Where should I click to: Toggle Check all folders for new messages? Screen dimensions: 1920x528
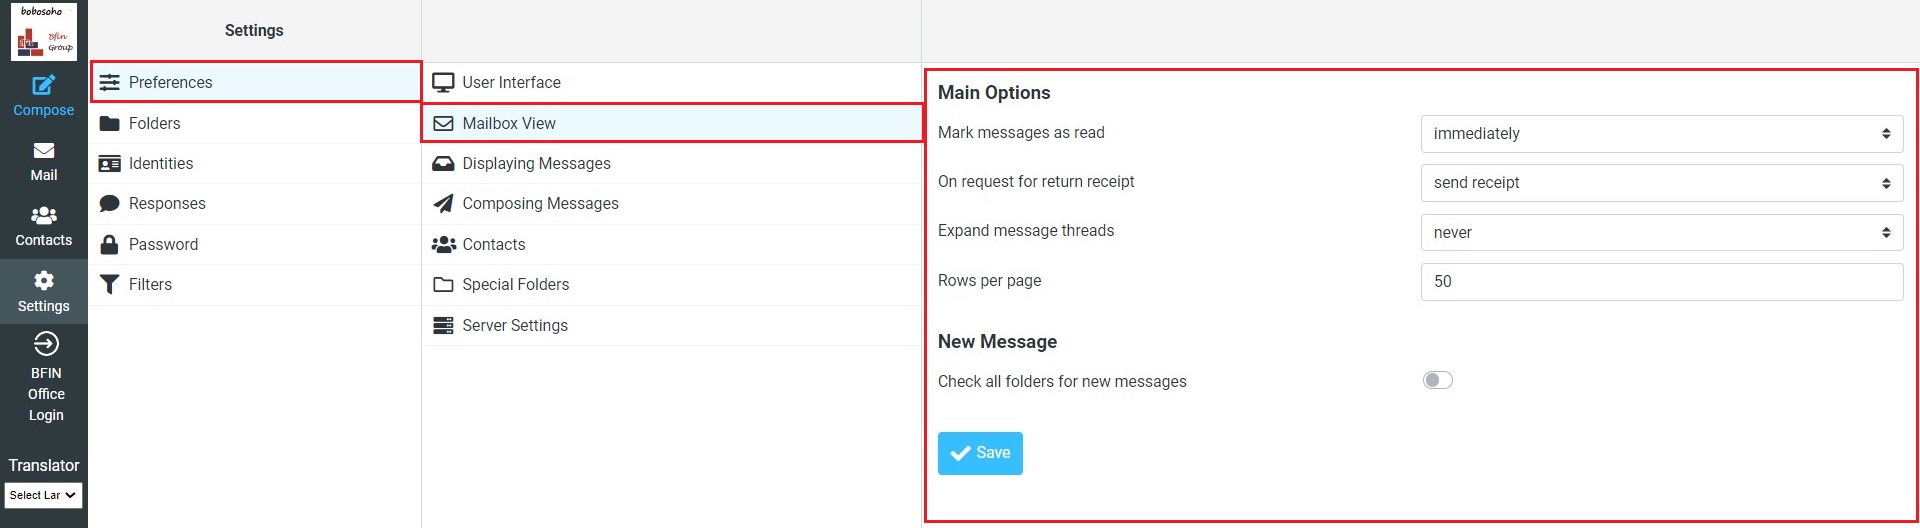pos(1437,380)
